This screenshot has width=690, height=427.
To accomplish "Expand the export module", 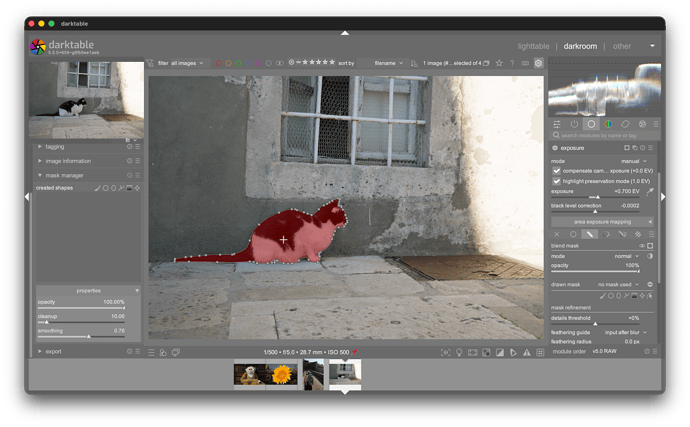I will tap(40, 351).
